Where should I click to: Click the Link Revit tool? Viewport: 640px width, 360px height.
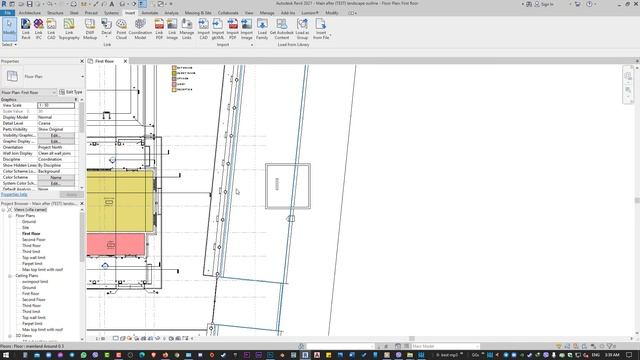[26, 29]
